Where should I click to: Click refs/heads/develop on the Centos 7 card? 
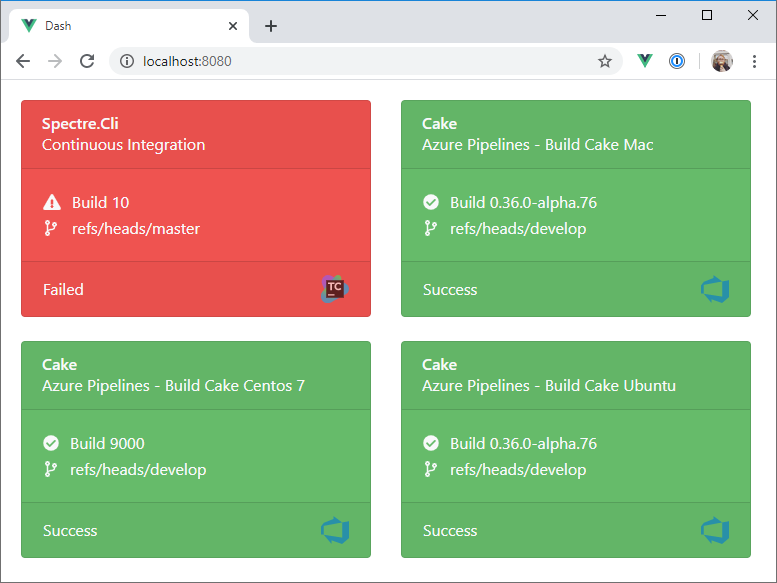coord(138,469)
